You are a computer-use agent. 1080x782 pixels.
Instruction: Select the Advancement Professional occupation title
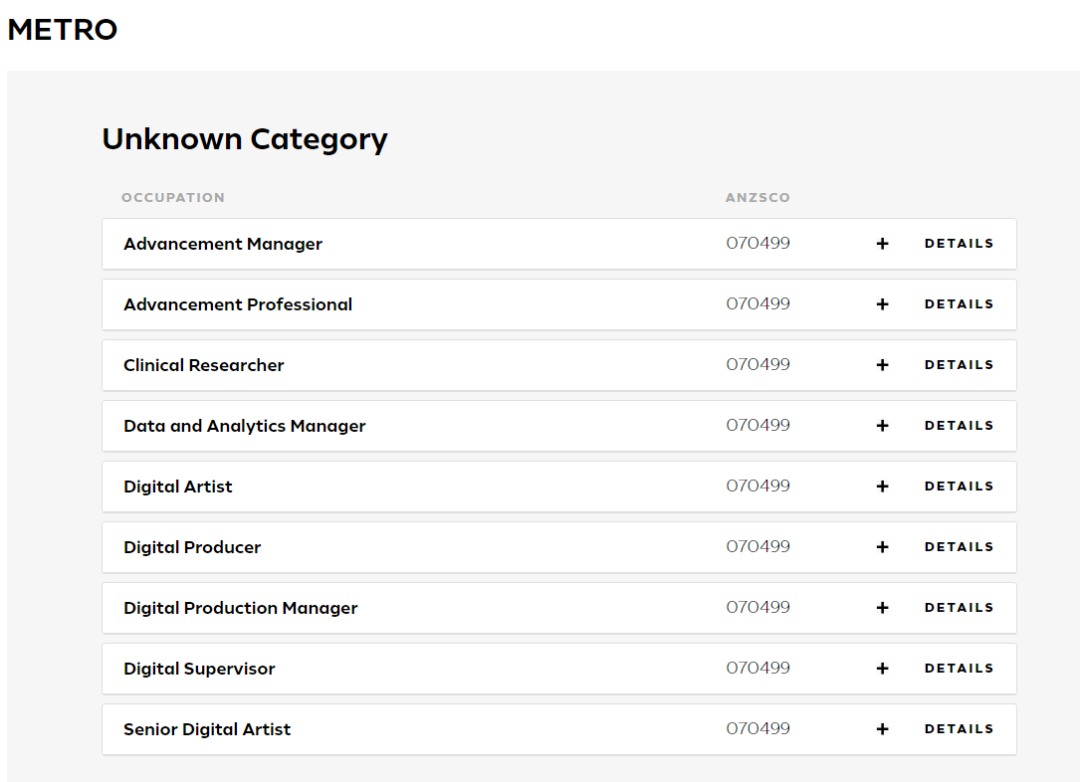238,305
